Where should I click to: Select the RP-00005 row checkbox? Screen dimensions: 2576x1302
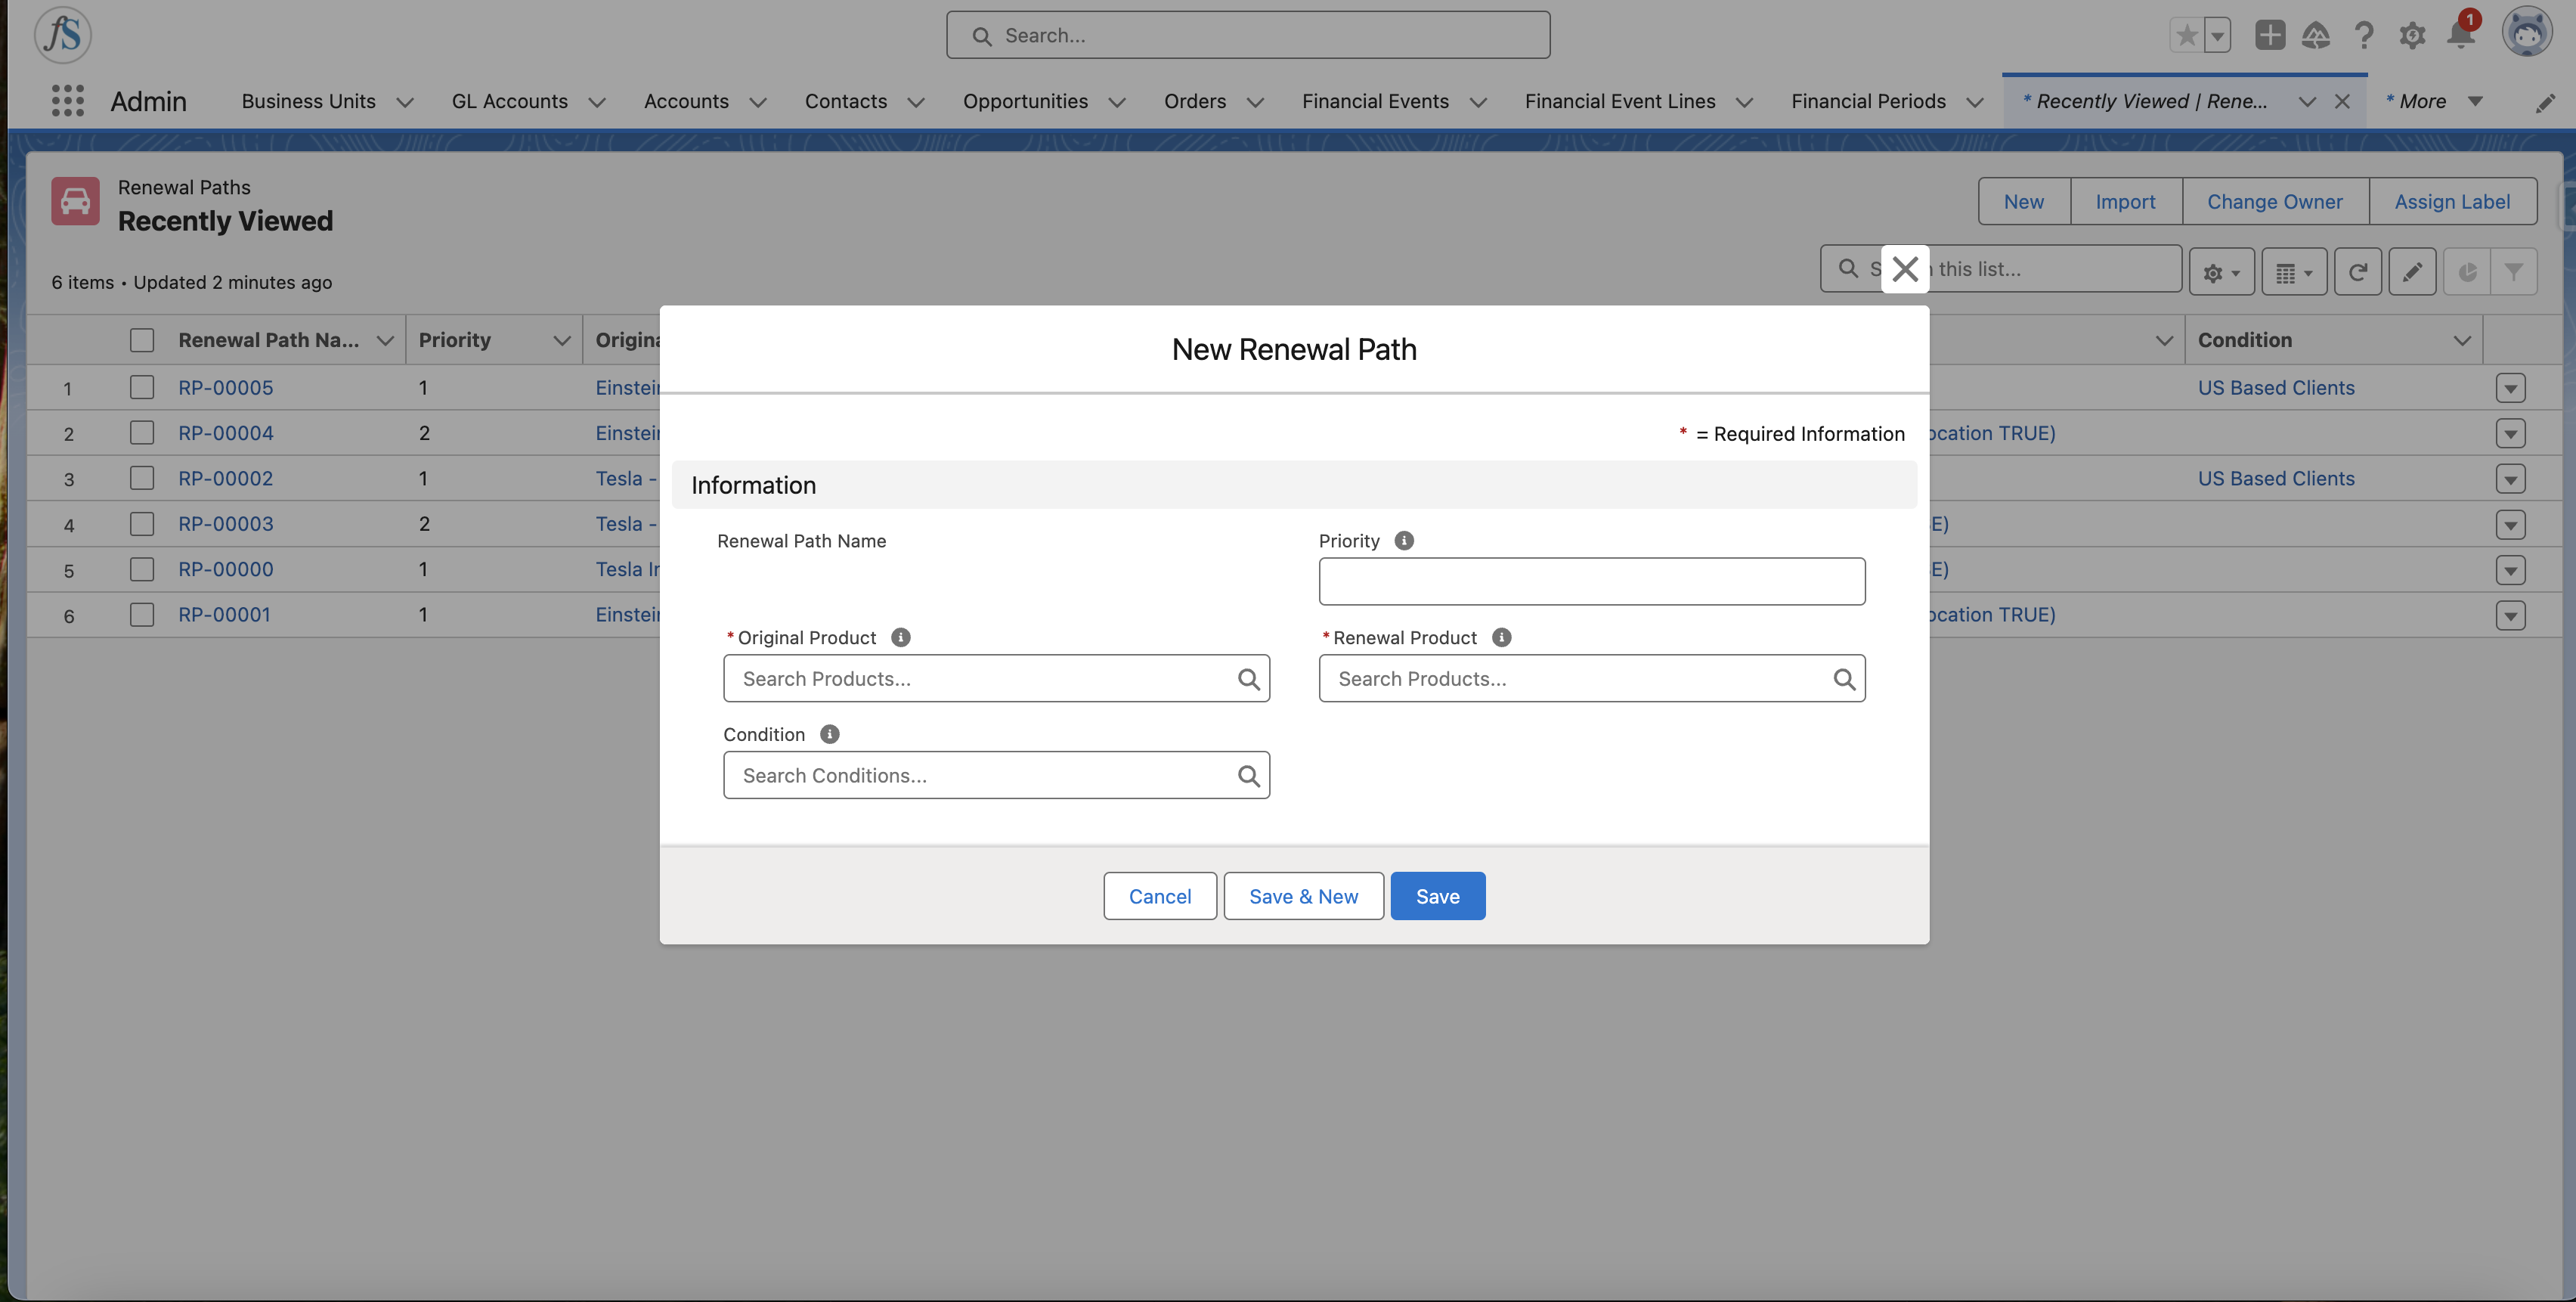(142, 387)
